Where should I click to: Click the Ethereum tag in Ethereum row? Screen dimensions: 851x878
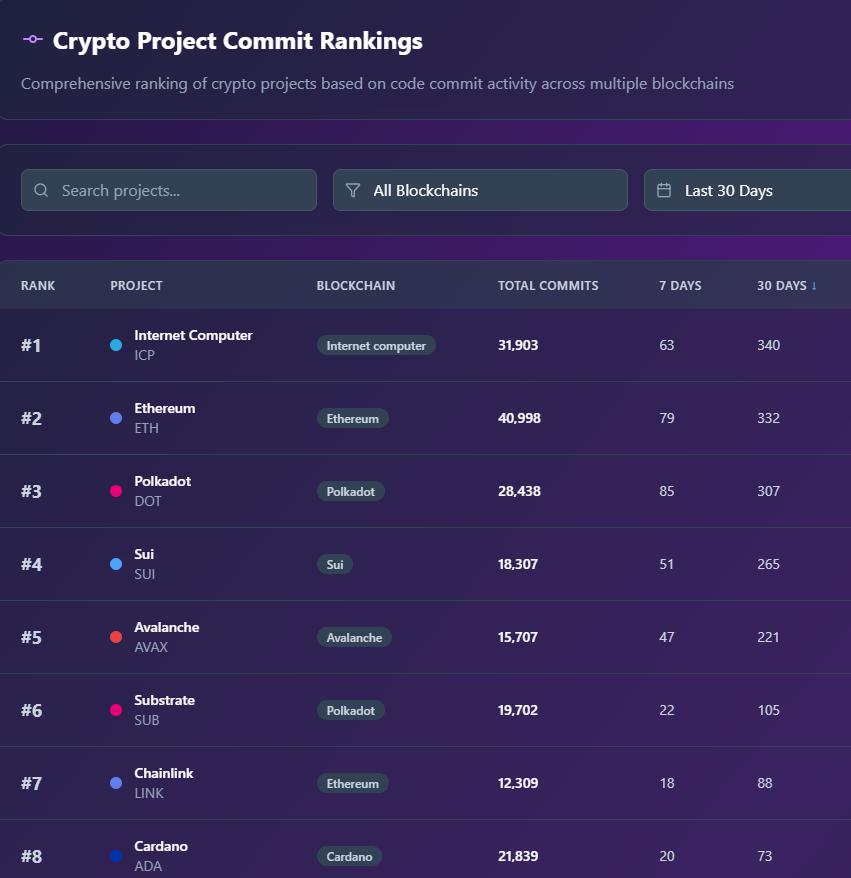click(x=353, y=418)
